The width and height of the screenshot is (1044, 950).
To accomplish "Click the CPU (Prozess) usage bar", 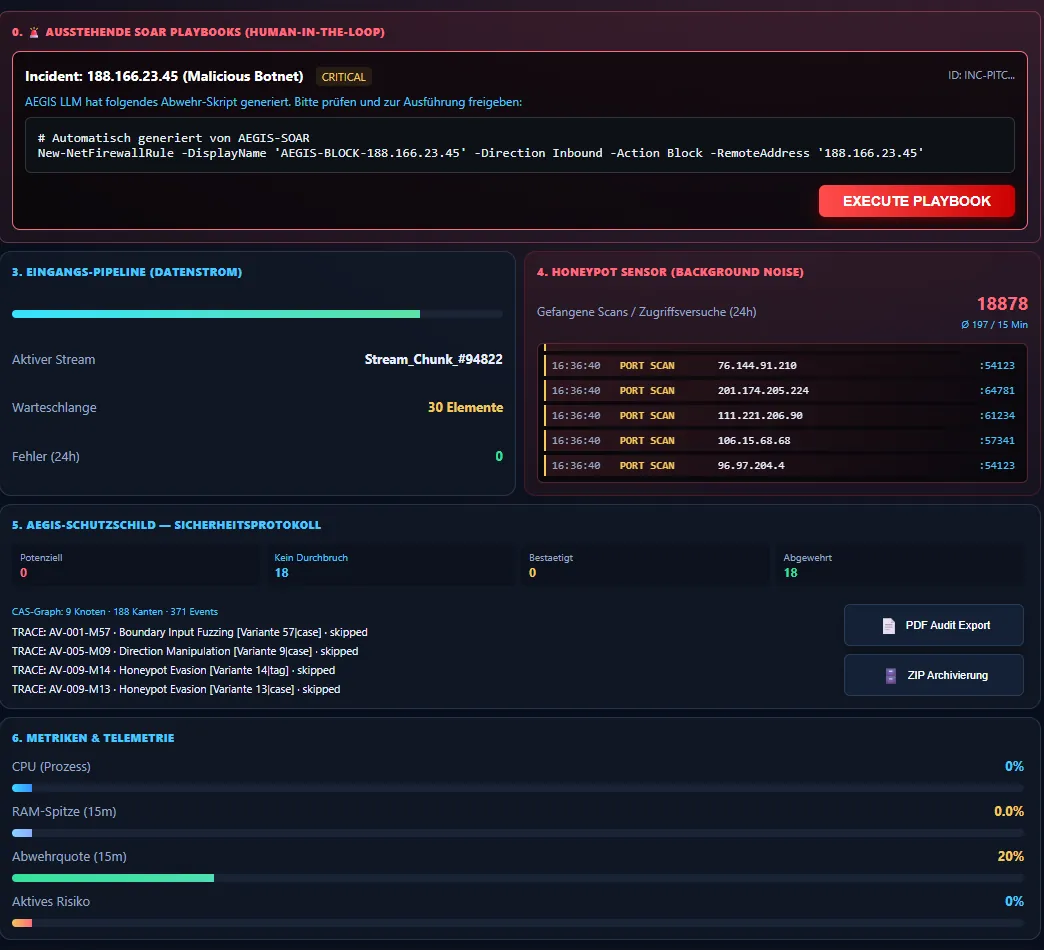I will [517, 788].
